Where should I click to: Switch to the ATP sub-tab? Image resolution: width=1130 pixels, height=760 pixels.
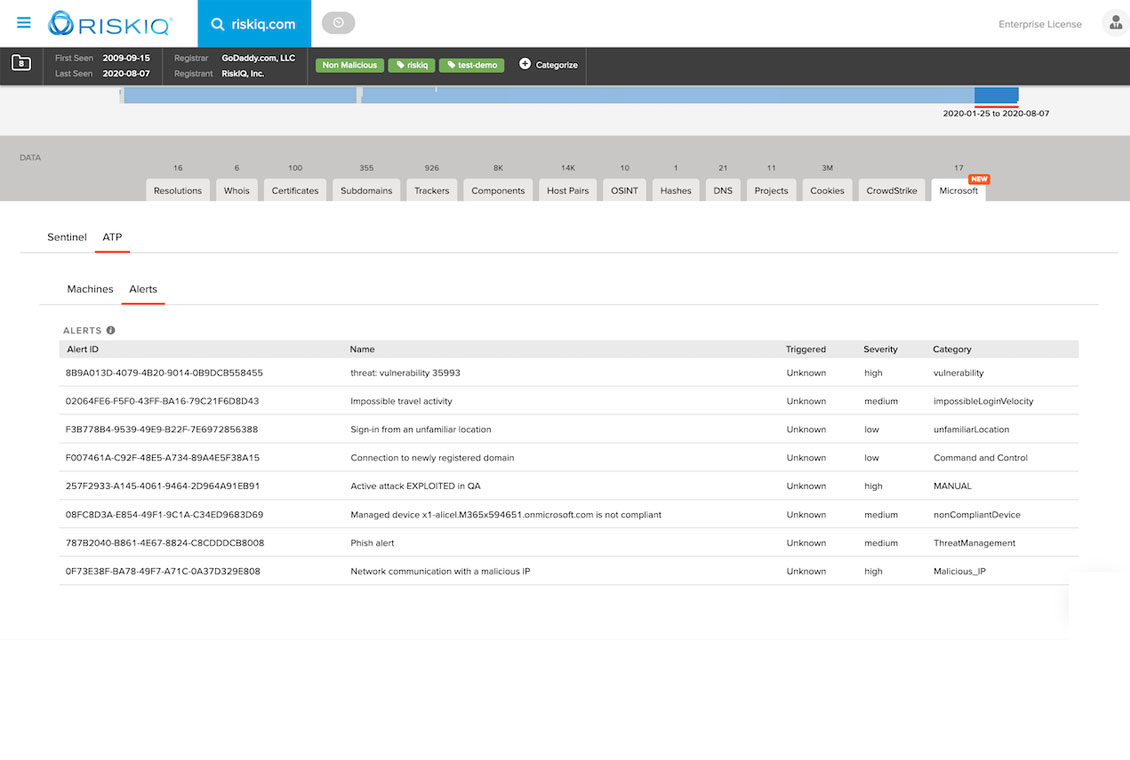112,237
